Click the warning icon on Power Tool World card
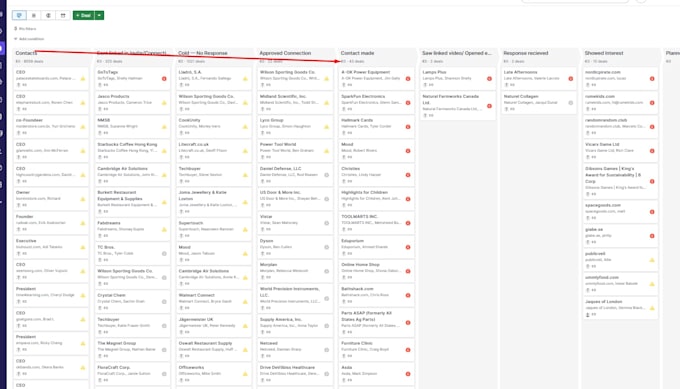Screen dimensions: 680x389 (x=327, y=151)
